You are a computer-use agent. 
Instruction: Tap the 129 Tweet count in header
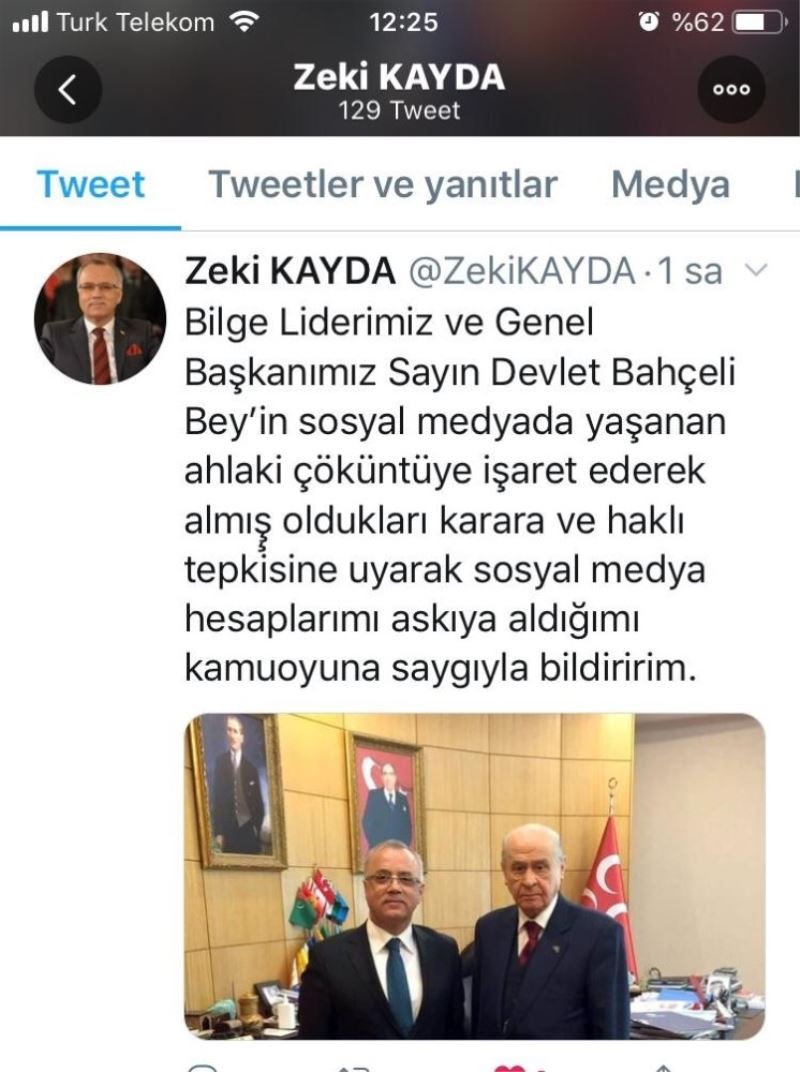click(x=399, y=110)
